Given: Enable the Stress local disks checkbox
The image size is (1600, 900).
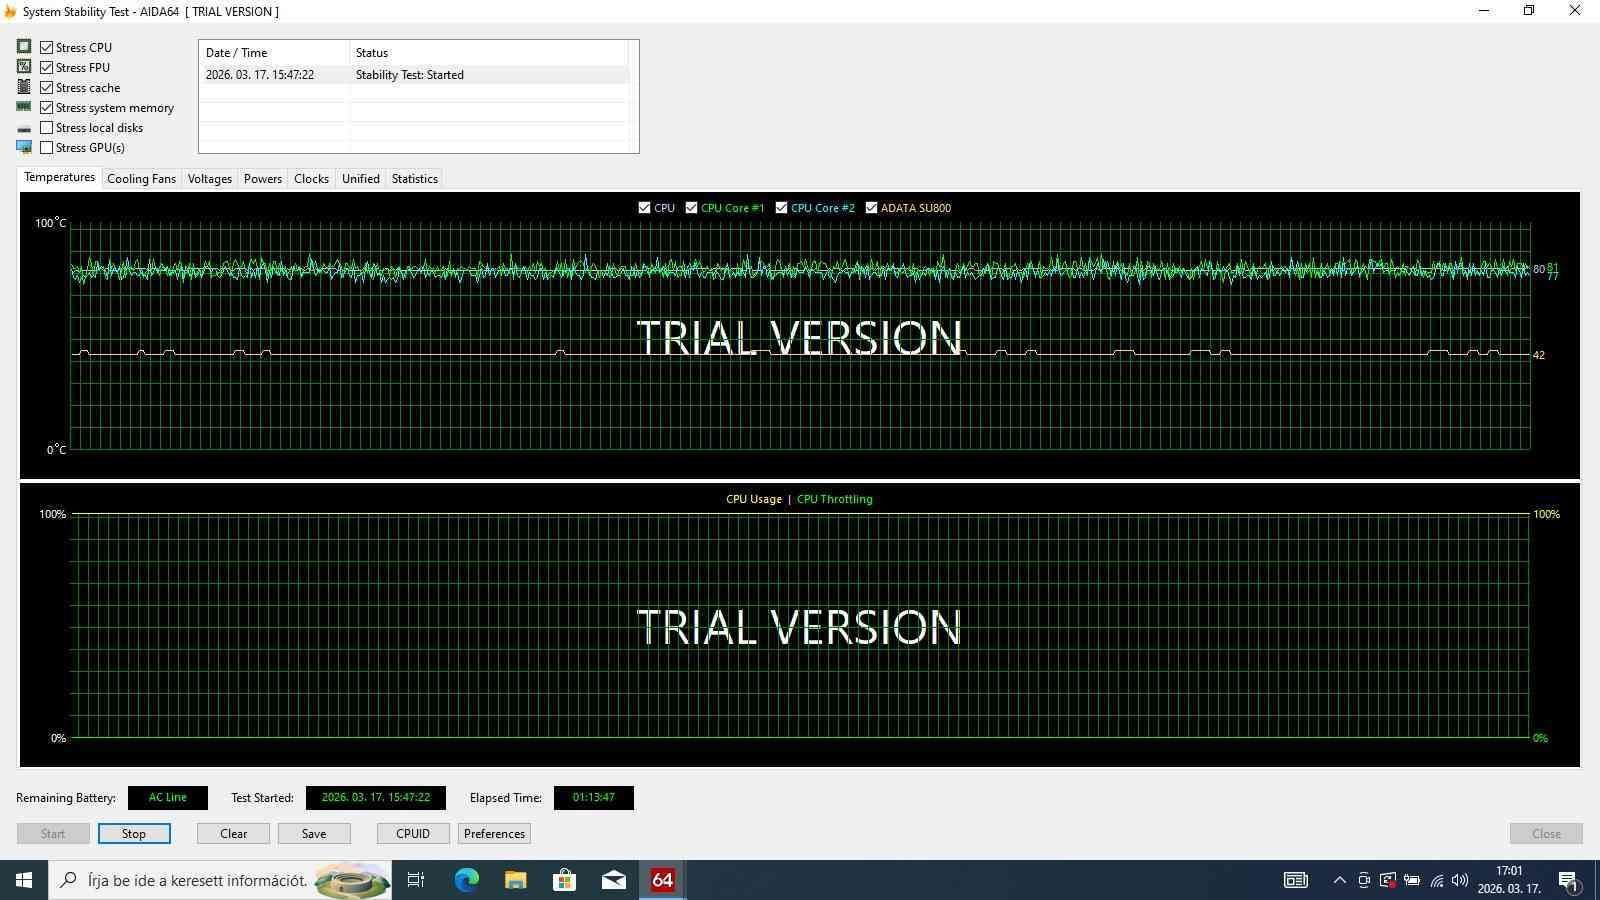Looking at the screenshot, I should (x=47, y=127).
